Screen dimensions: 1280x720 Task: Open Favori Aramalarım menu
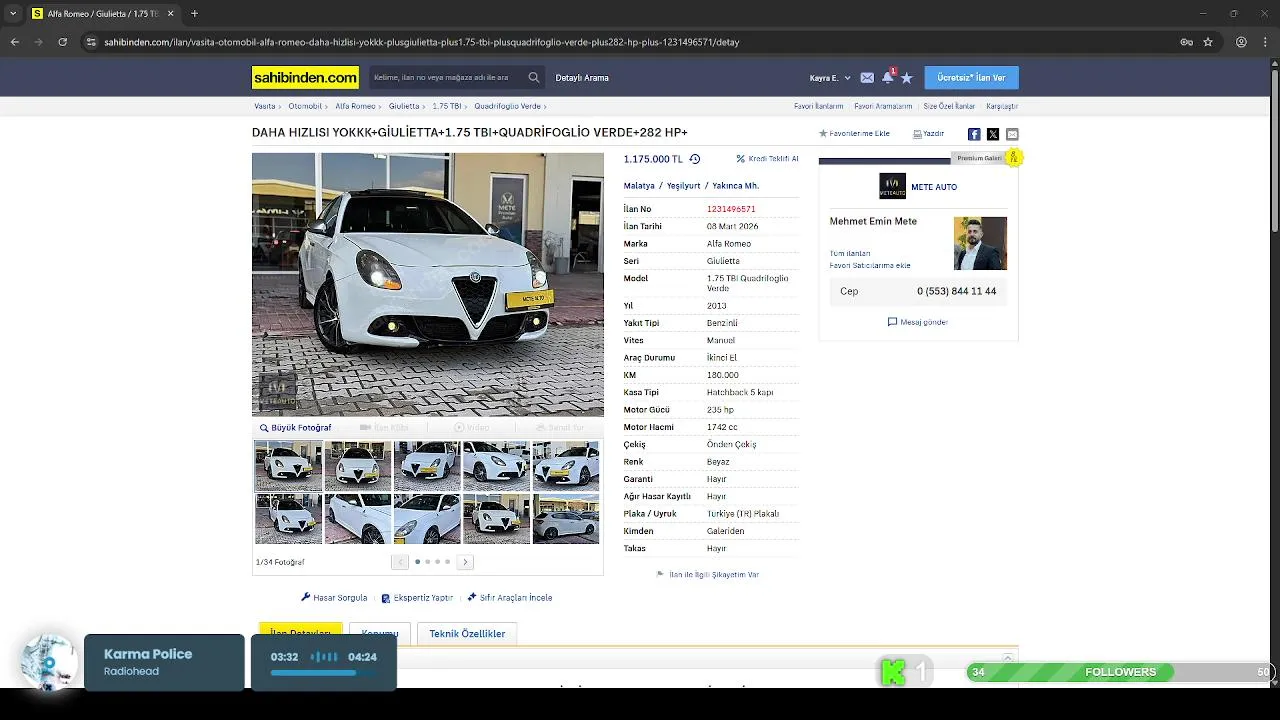click(883, 106)
